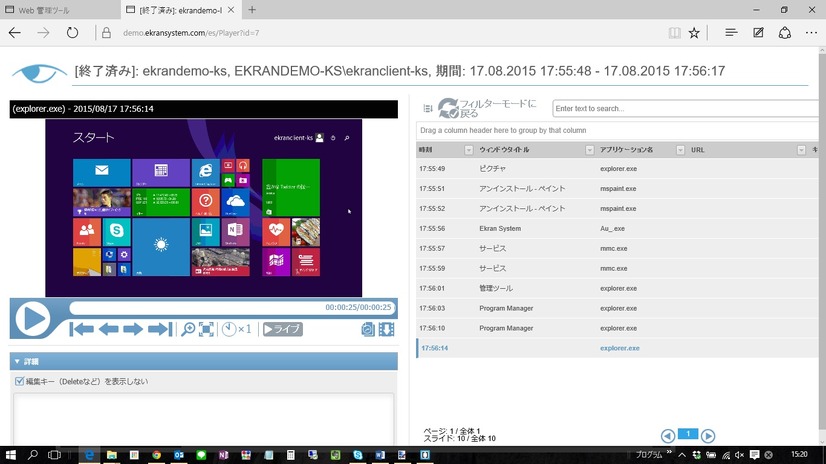Click フィルターモードに戻る button
The height and width of the screenshot is (464, 826).
(x=487, y=108)
